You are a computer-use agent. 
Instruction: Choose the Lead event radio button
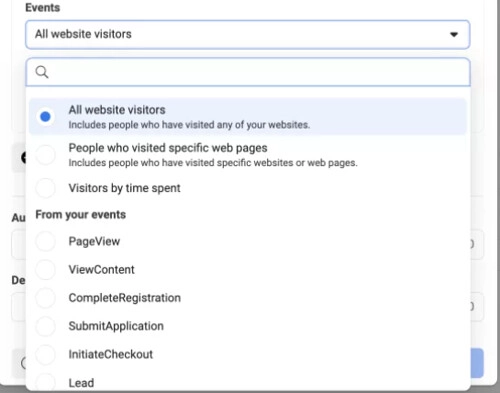click(x=45, y=382)
